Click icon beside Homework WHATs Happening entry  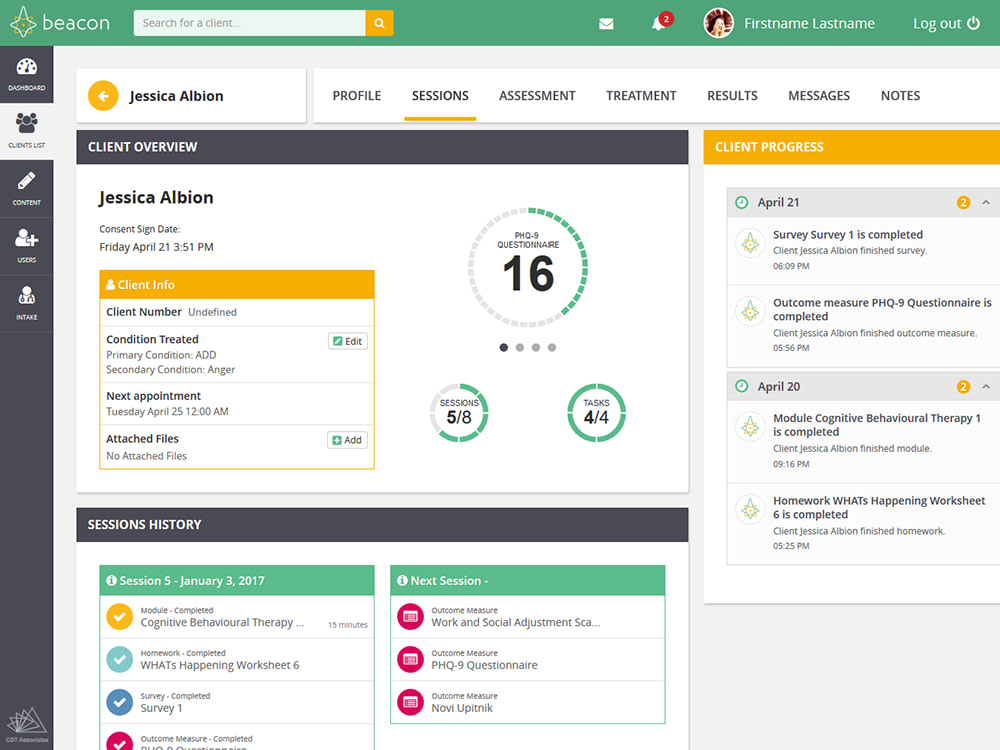pos(750,509)
